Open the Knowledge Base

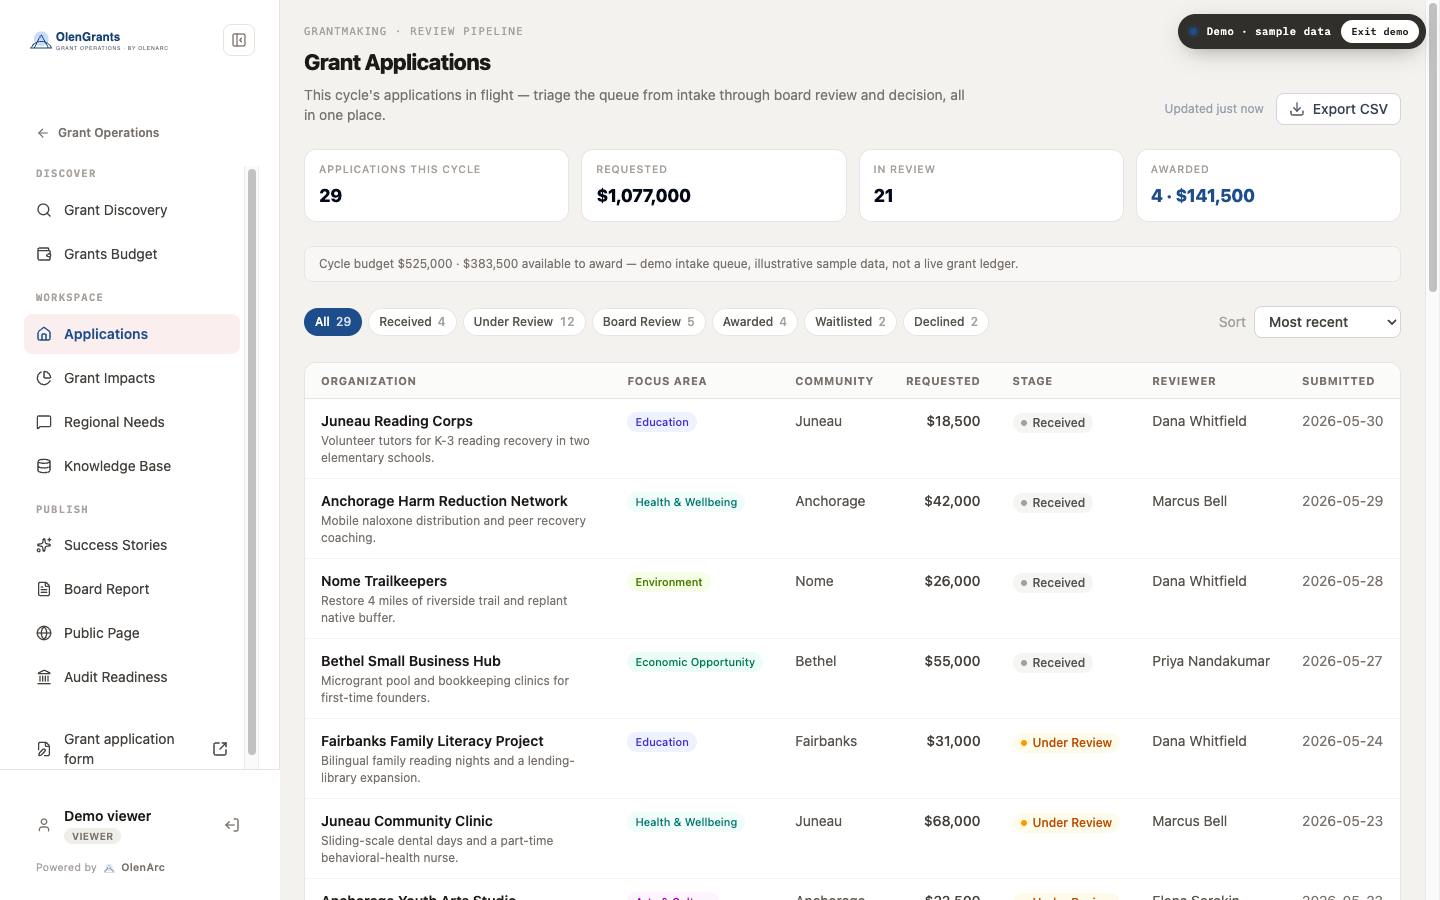click(132, 466)
